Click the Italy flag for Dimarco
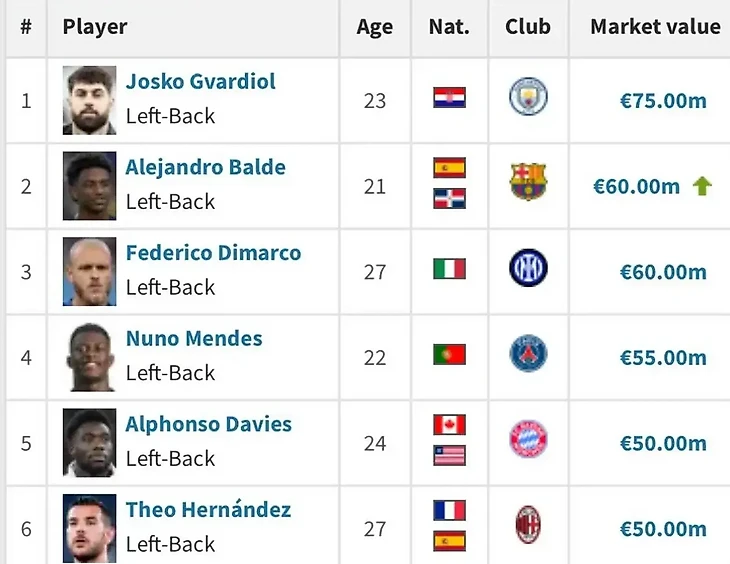 (x=449, y=269)
